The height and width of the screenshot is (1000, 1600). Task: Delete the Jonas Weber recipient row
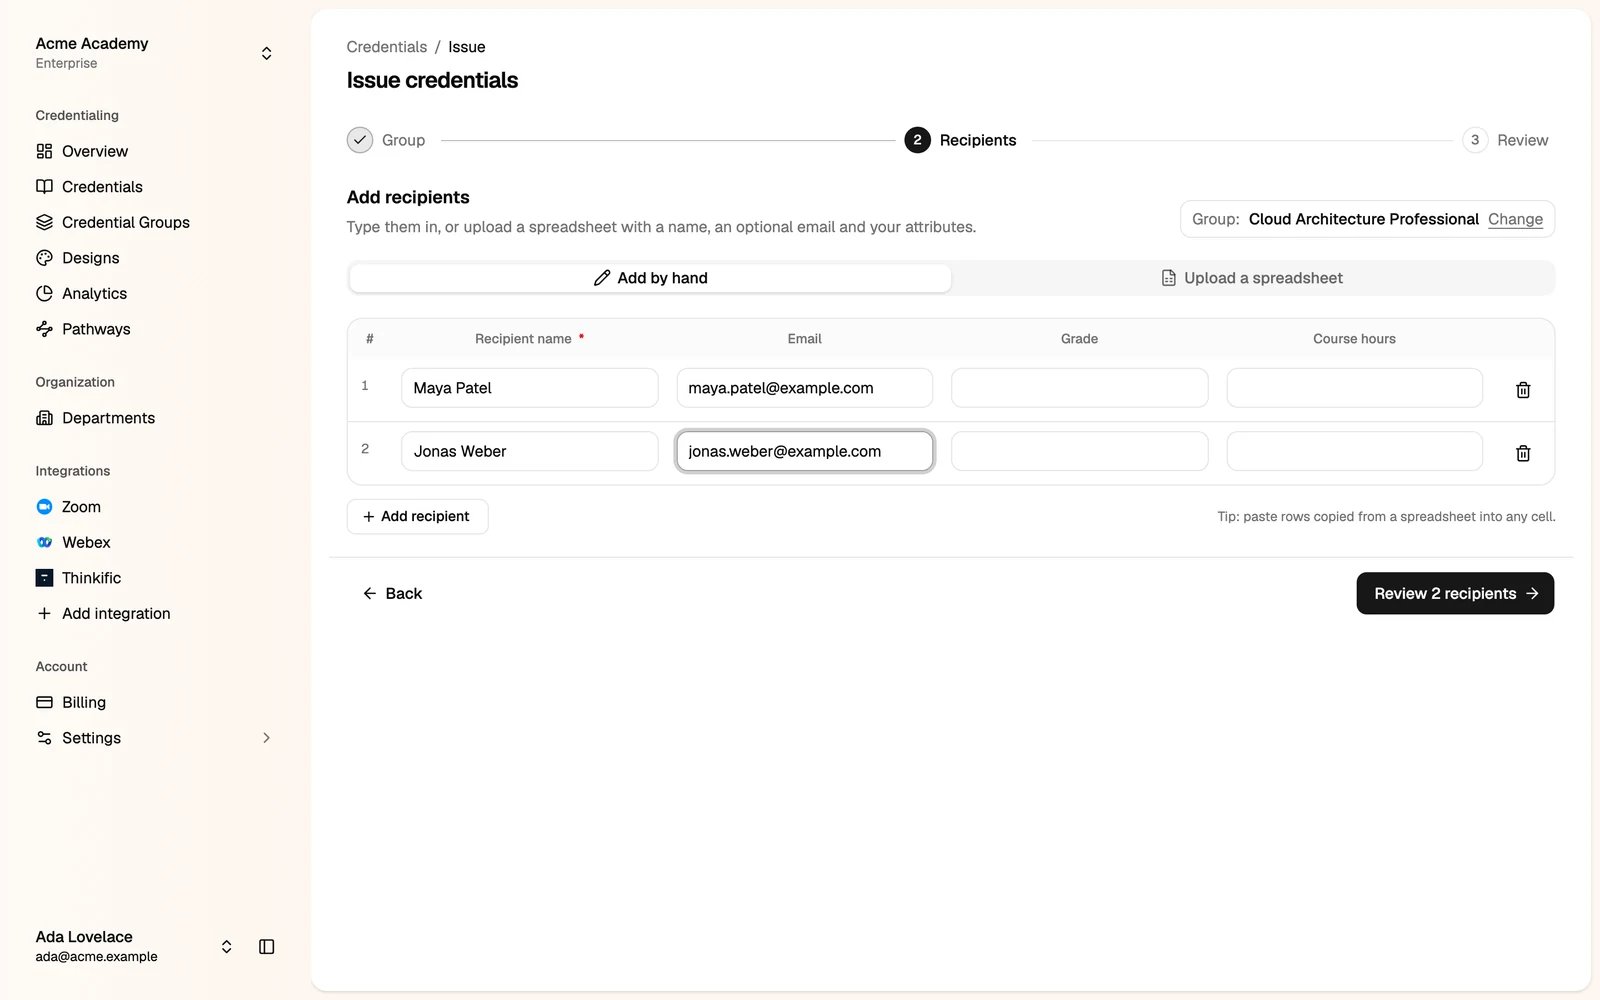point(1522,453)
